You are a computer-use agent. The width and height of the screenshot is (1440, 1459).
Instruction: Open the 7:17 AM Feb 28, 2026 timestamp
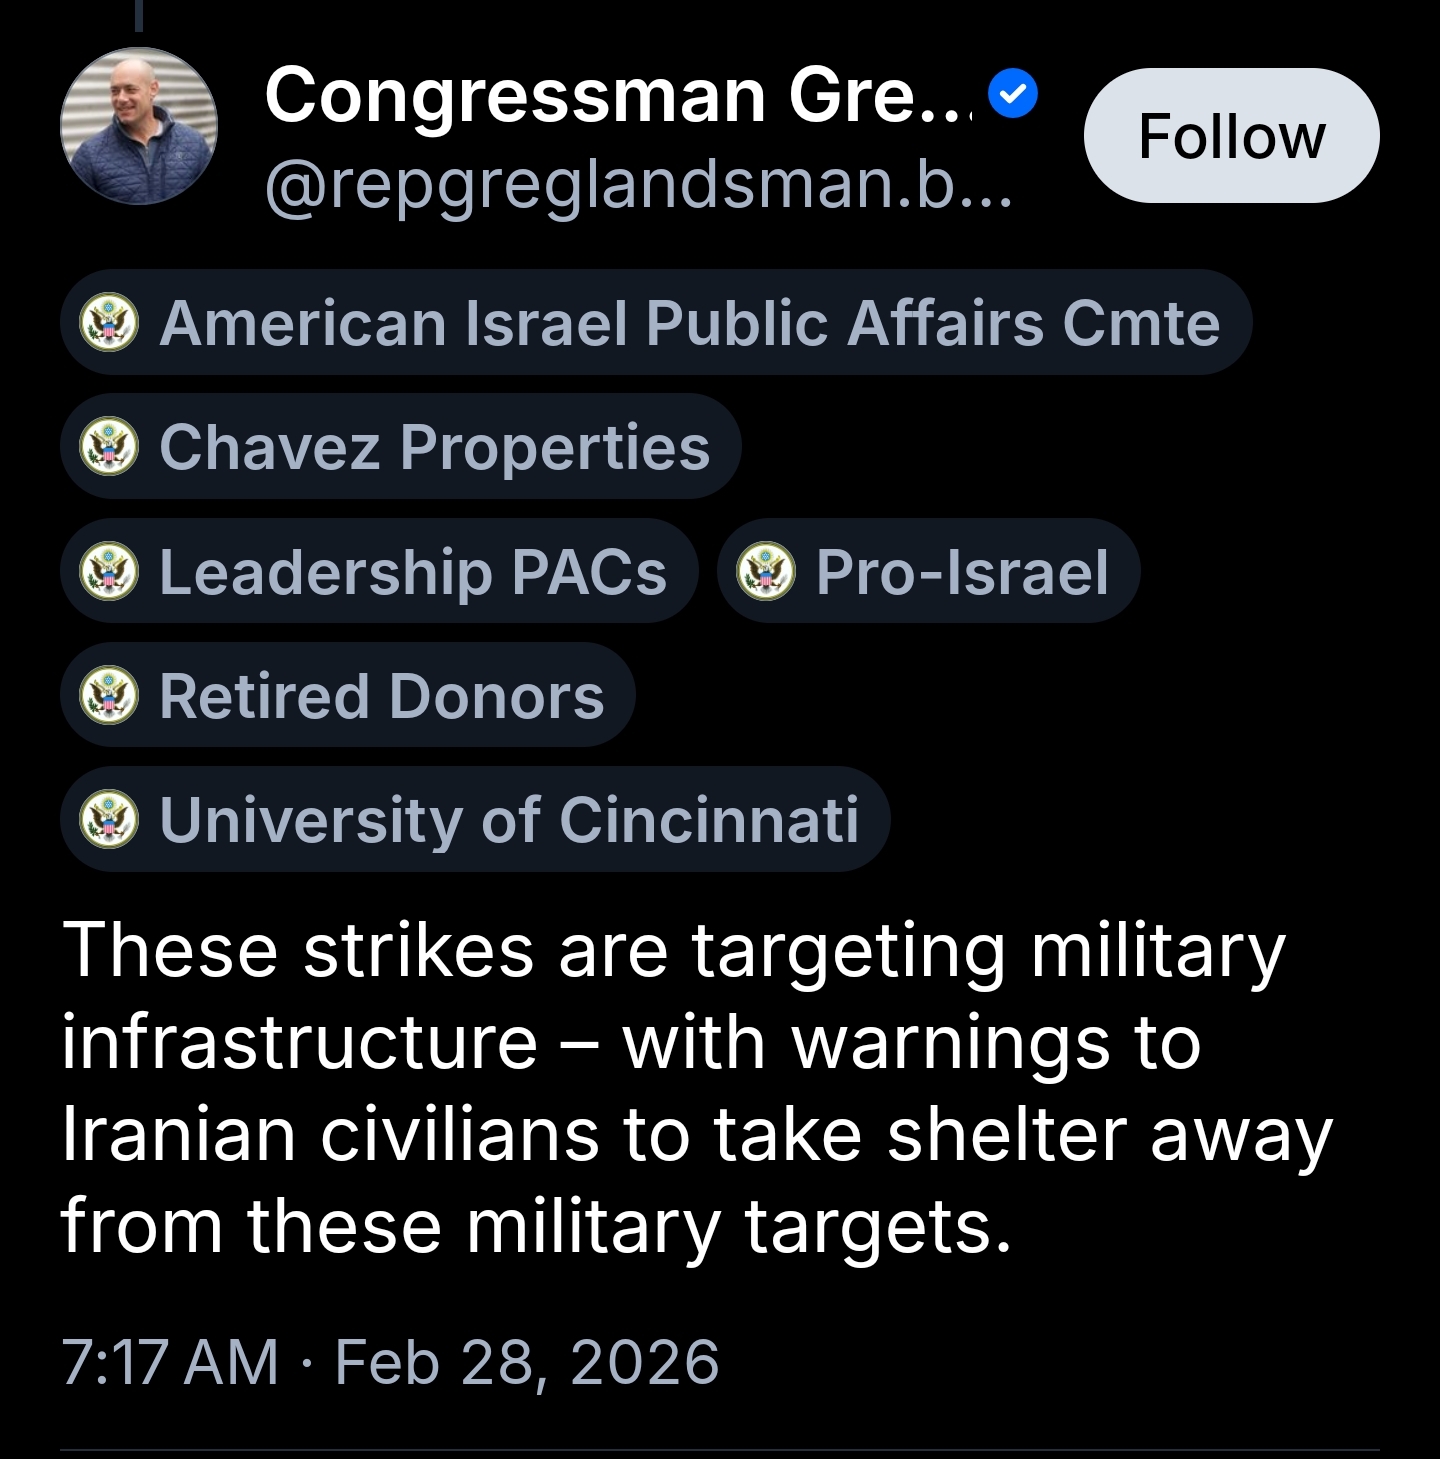pos(390,1362)
